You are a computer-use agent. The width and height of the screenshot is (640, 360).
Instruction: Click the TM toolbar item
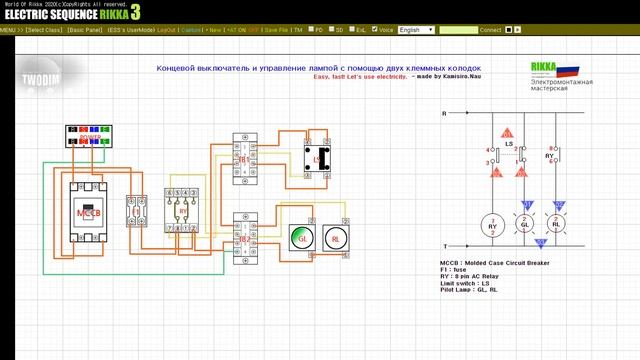tap(298, 30)
